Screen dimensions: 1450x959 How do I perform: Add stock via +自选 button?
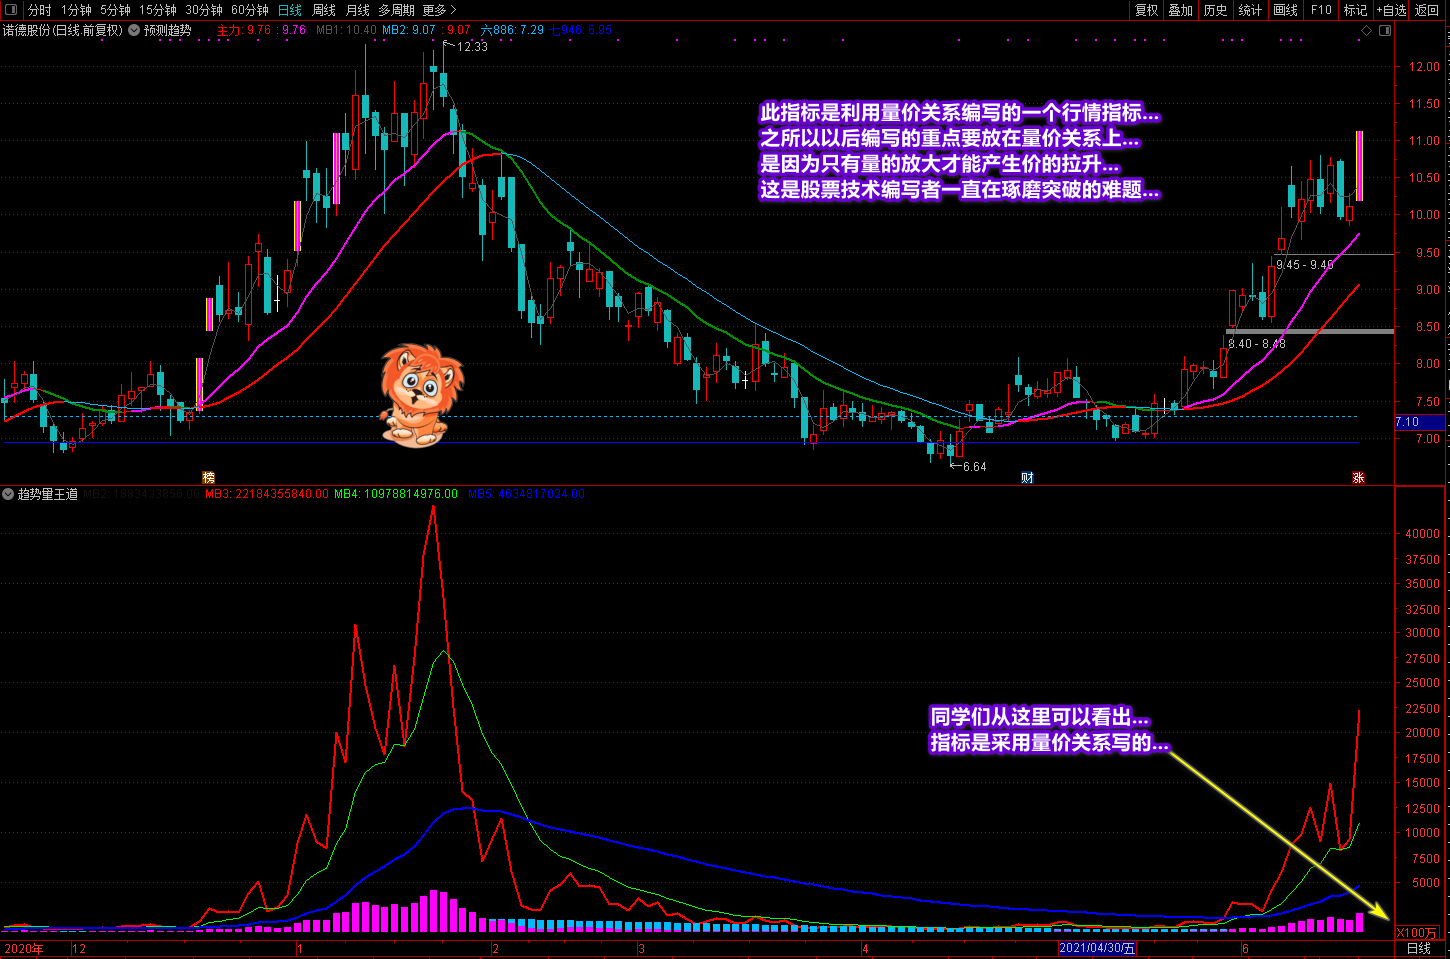[x=1391, y=10]
